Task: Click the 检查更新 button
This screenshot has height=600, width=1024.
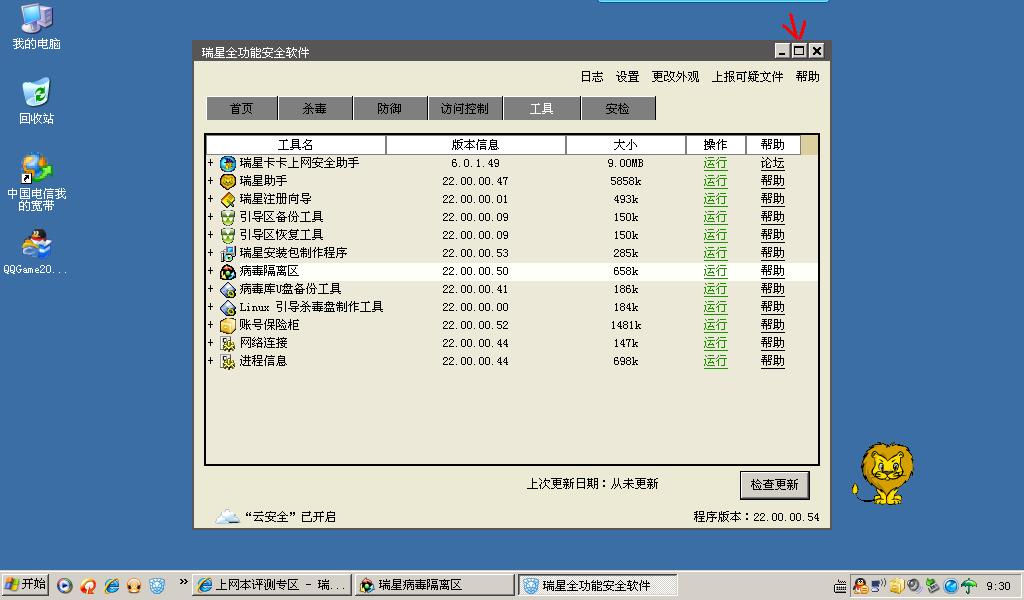Action: pos(775,484)
